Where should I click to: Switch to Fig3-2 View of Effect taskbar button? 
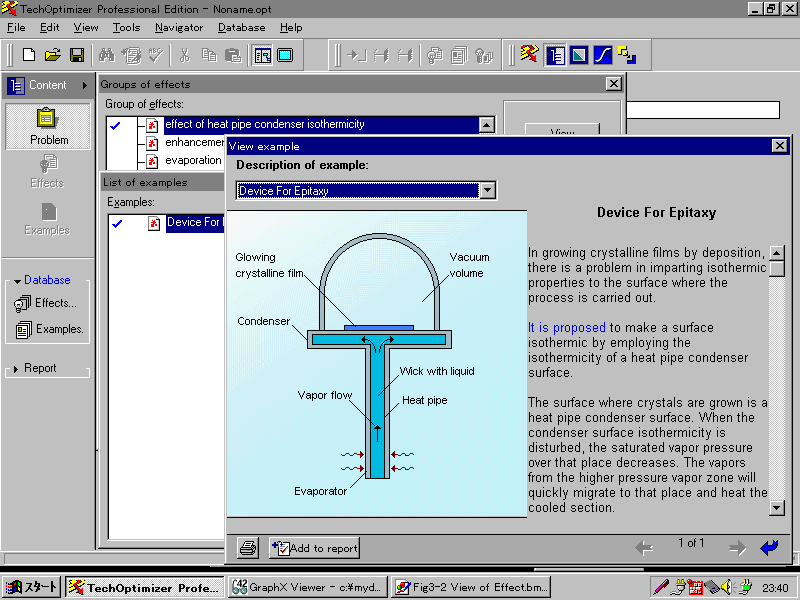click(471, 587)
